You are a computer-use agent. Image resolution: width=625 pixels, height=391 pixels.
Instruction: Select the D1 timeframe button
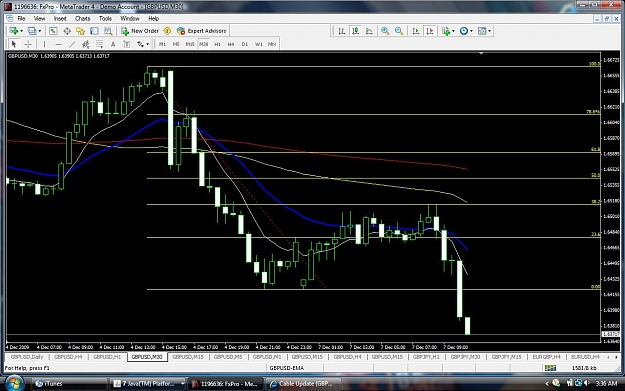tap(245, 44)
